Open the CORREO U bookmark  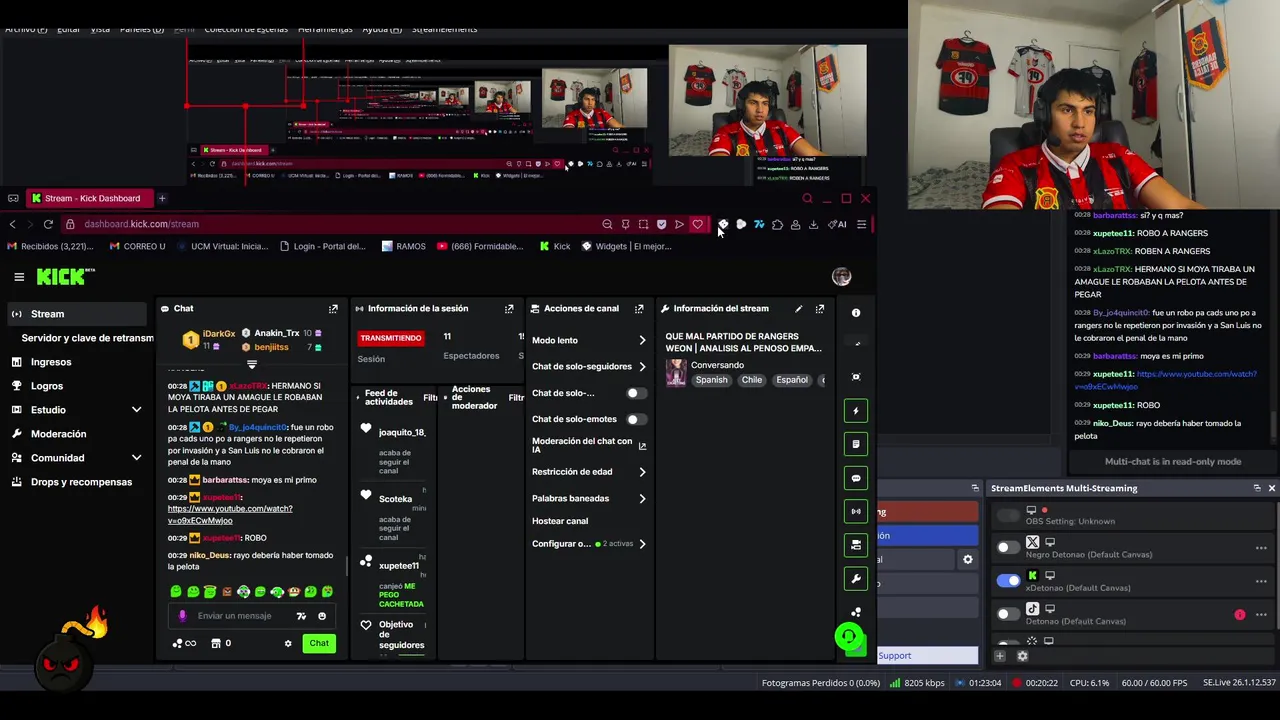137,246
